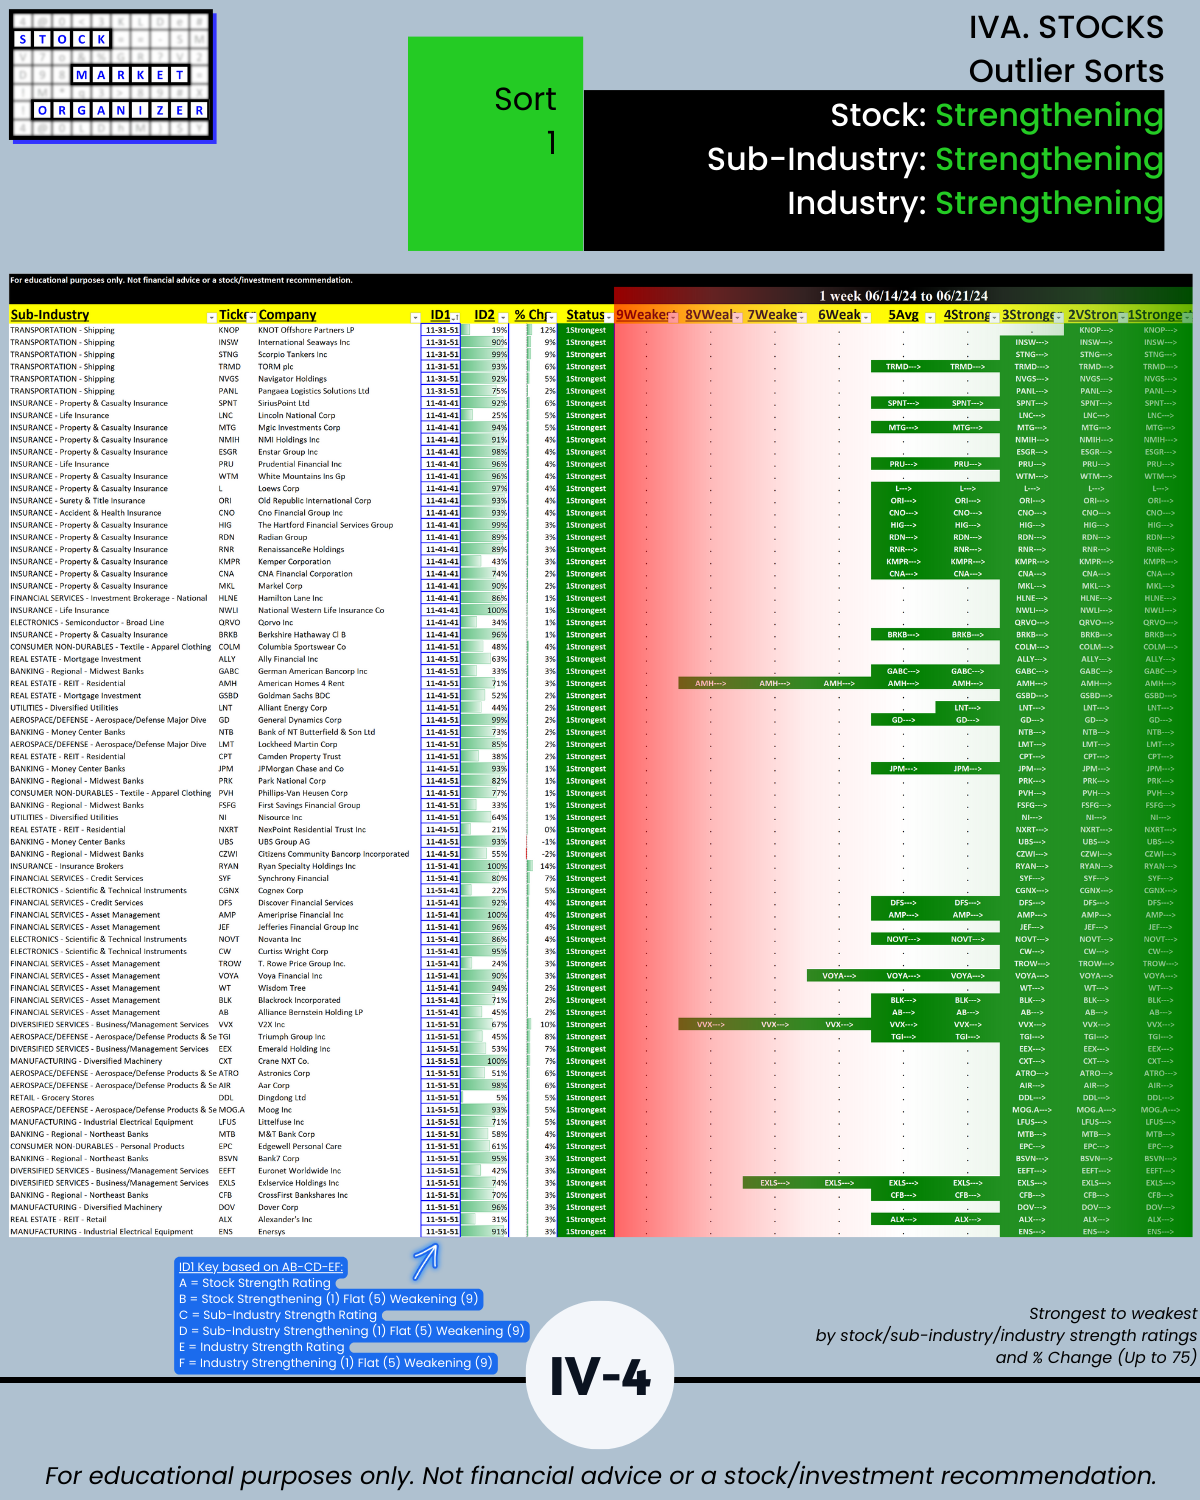Select the American Homes 4 Rent company cell
The image size is (1200, 1500).
(338, 683)
